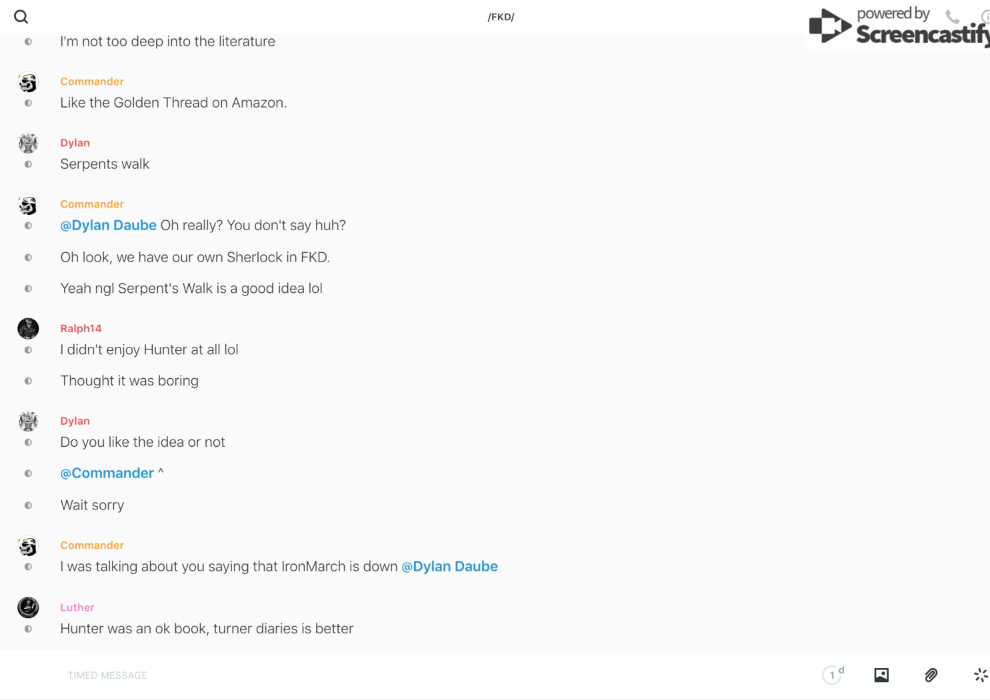This screenshot has height=700, width=990.
Task: Send a ping using the ping icon
Action: (980, 675)
